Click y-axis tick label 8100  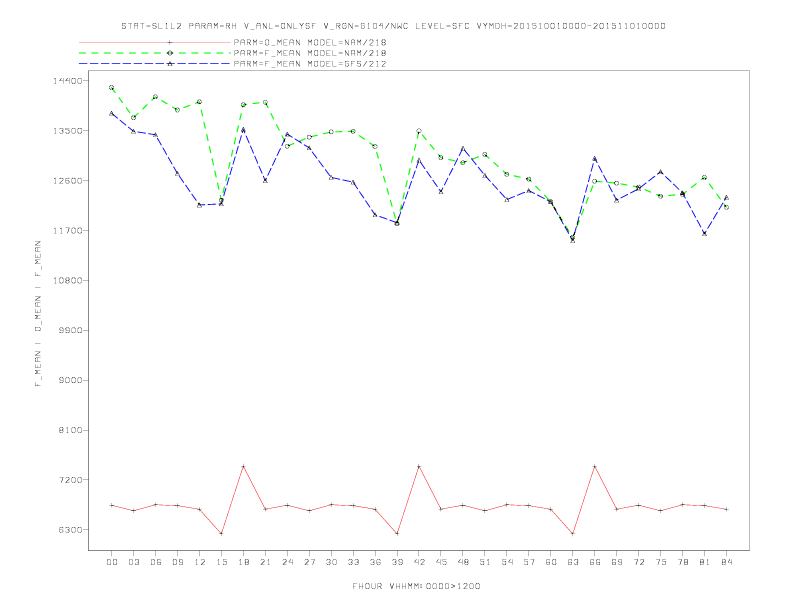pos(70,430)
